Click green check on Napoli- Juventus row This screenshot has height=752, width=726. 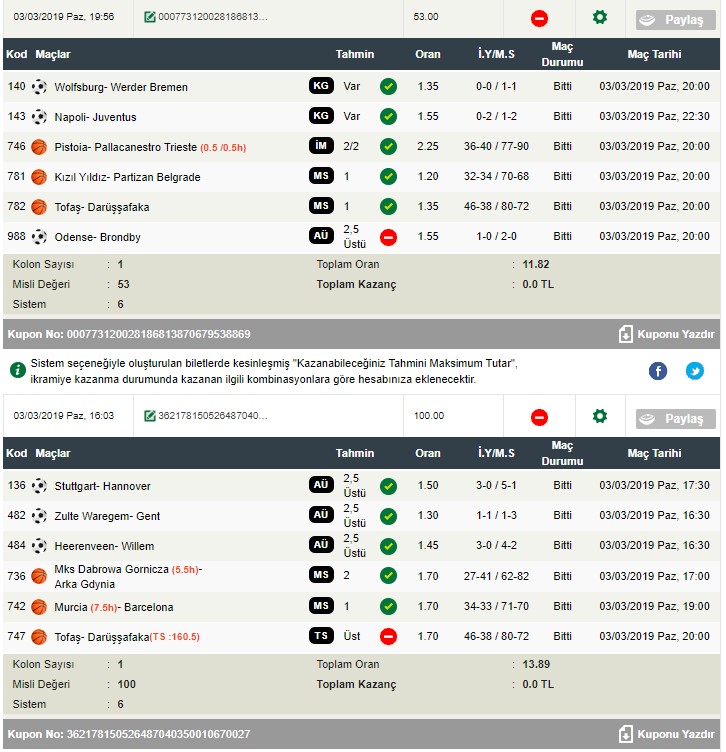[x=388, y=117]
